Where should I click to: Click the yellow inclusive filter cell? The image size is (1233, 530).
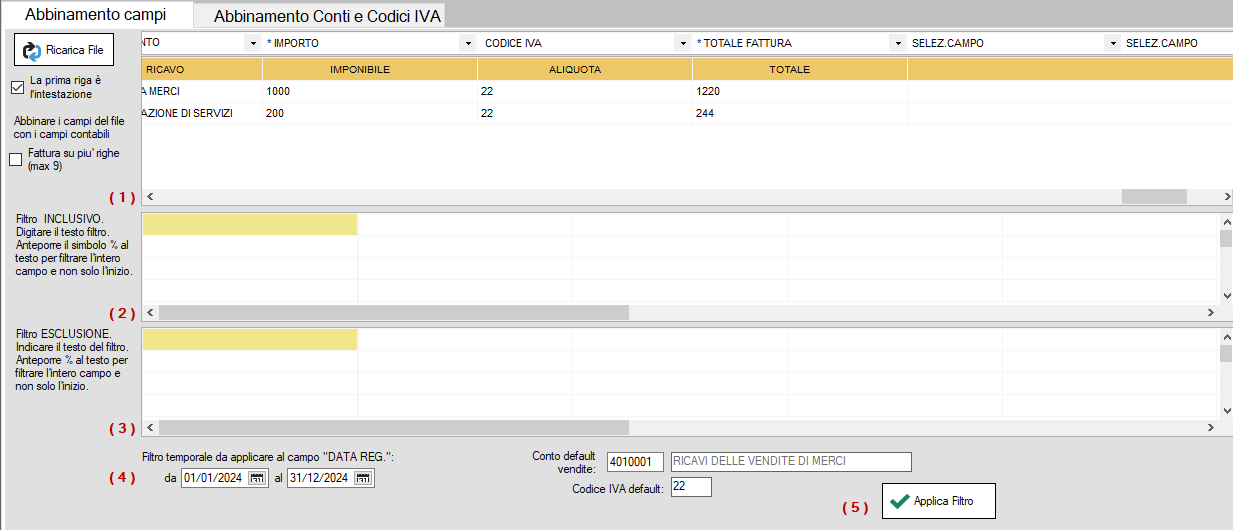(x=250, y=224)
